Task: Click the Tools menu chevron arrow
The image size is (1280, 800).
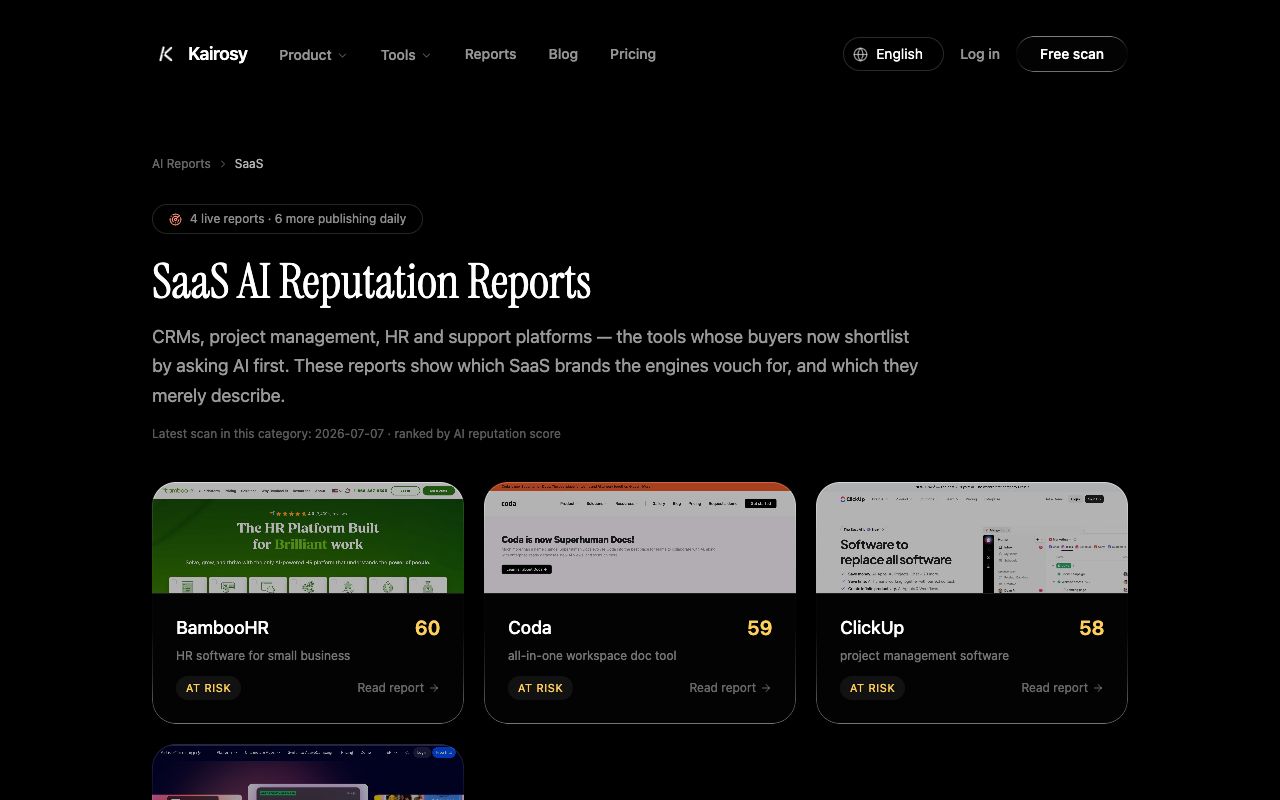Action: click(426, 56)
